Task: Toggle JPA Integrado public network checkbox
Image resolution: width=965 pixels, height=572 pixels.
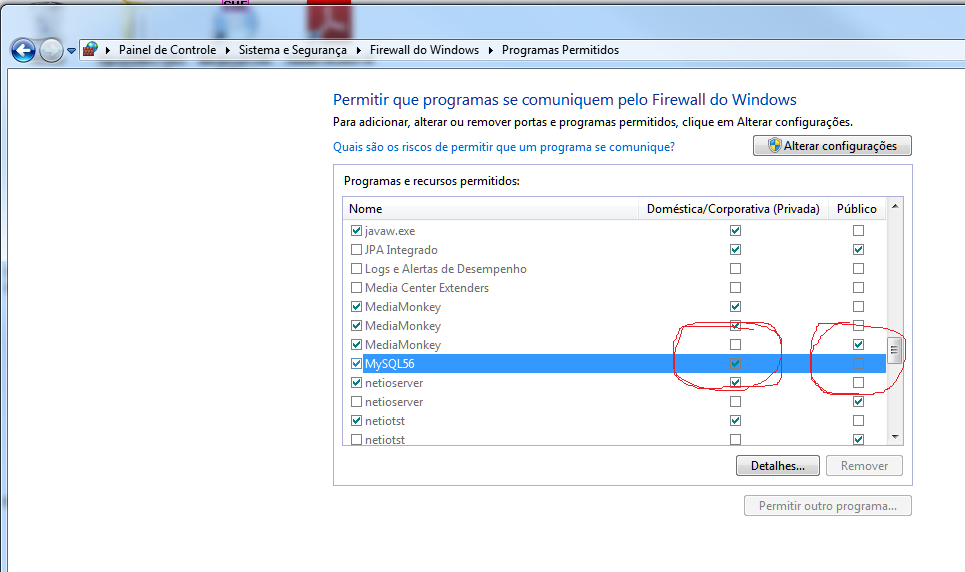Action: (x=859, y=249)
